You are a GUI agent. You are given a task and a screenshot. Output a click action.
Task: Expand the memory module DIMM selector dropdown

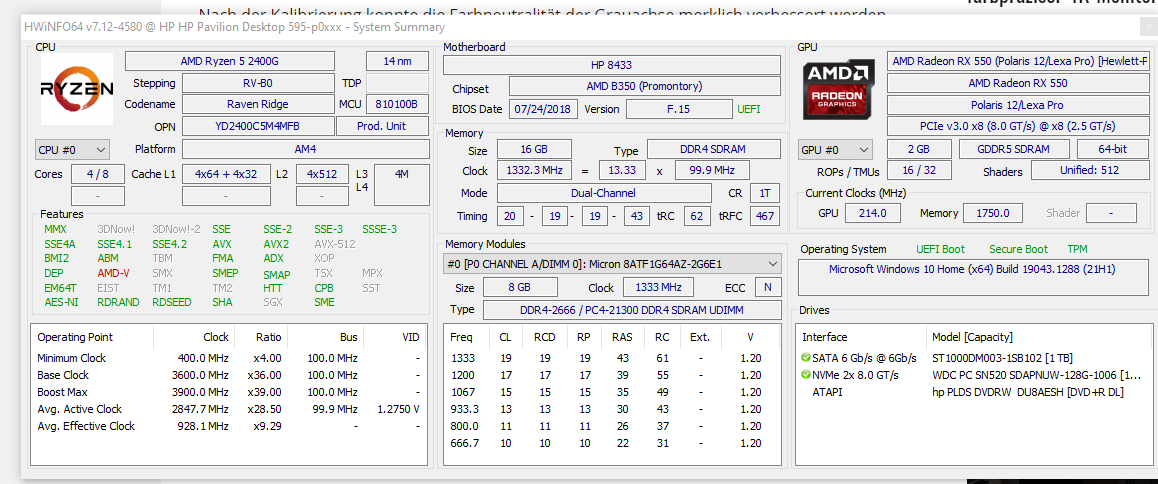pyautogui.click(x=611, y=264)
